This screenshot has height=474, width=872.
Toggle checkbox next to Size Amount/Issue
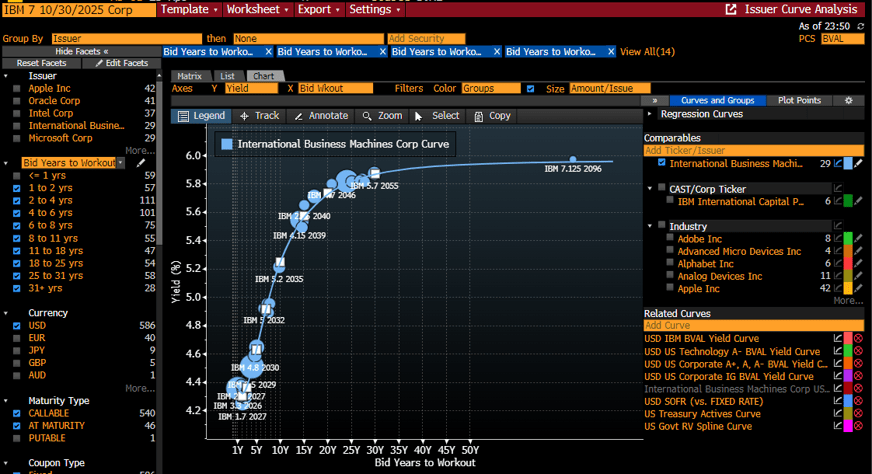point(531,88)
